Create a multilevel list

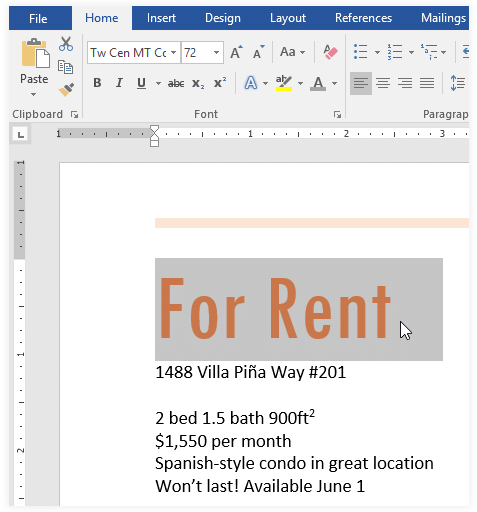pos(428,52)
